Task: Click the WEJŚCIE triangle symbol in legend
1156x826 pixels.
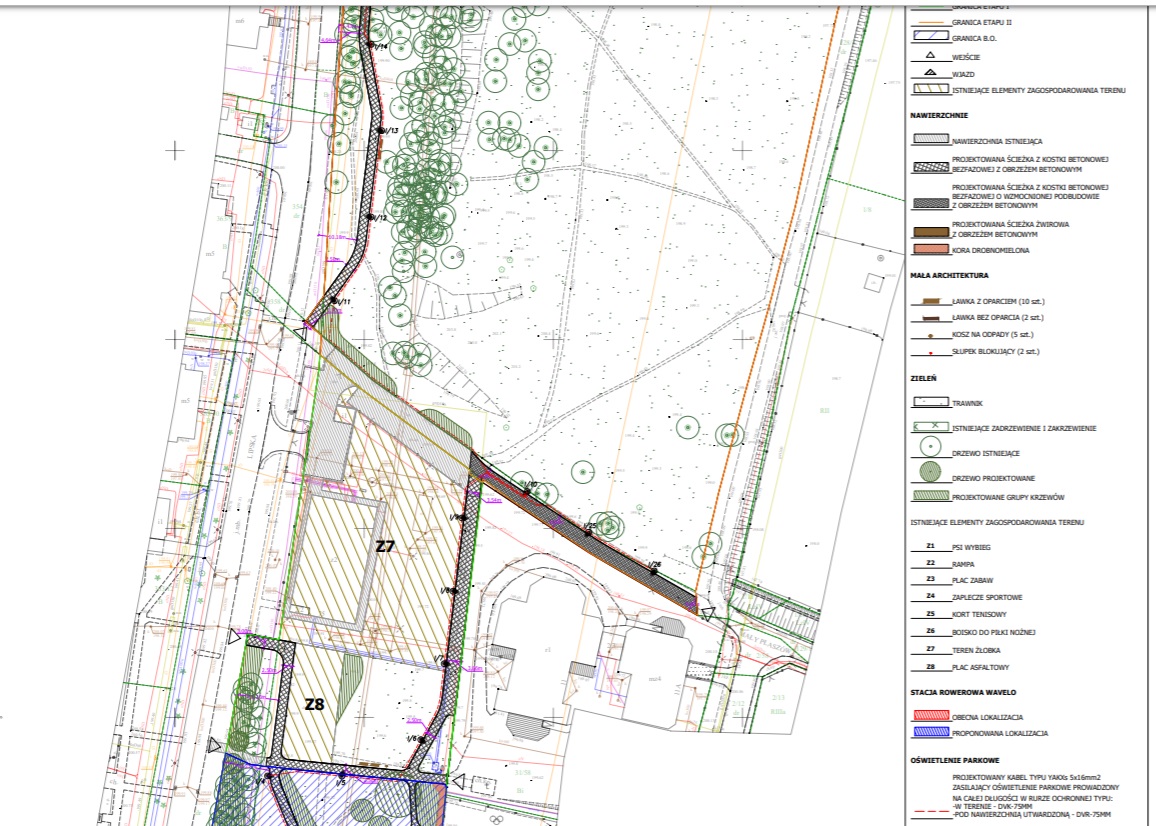Action: coord(929,56)
